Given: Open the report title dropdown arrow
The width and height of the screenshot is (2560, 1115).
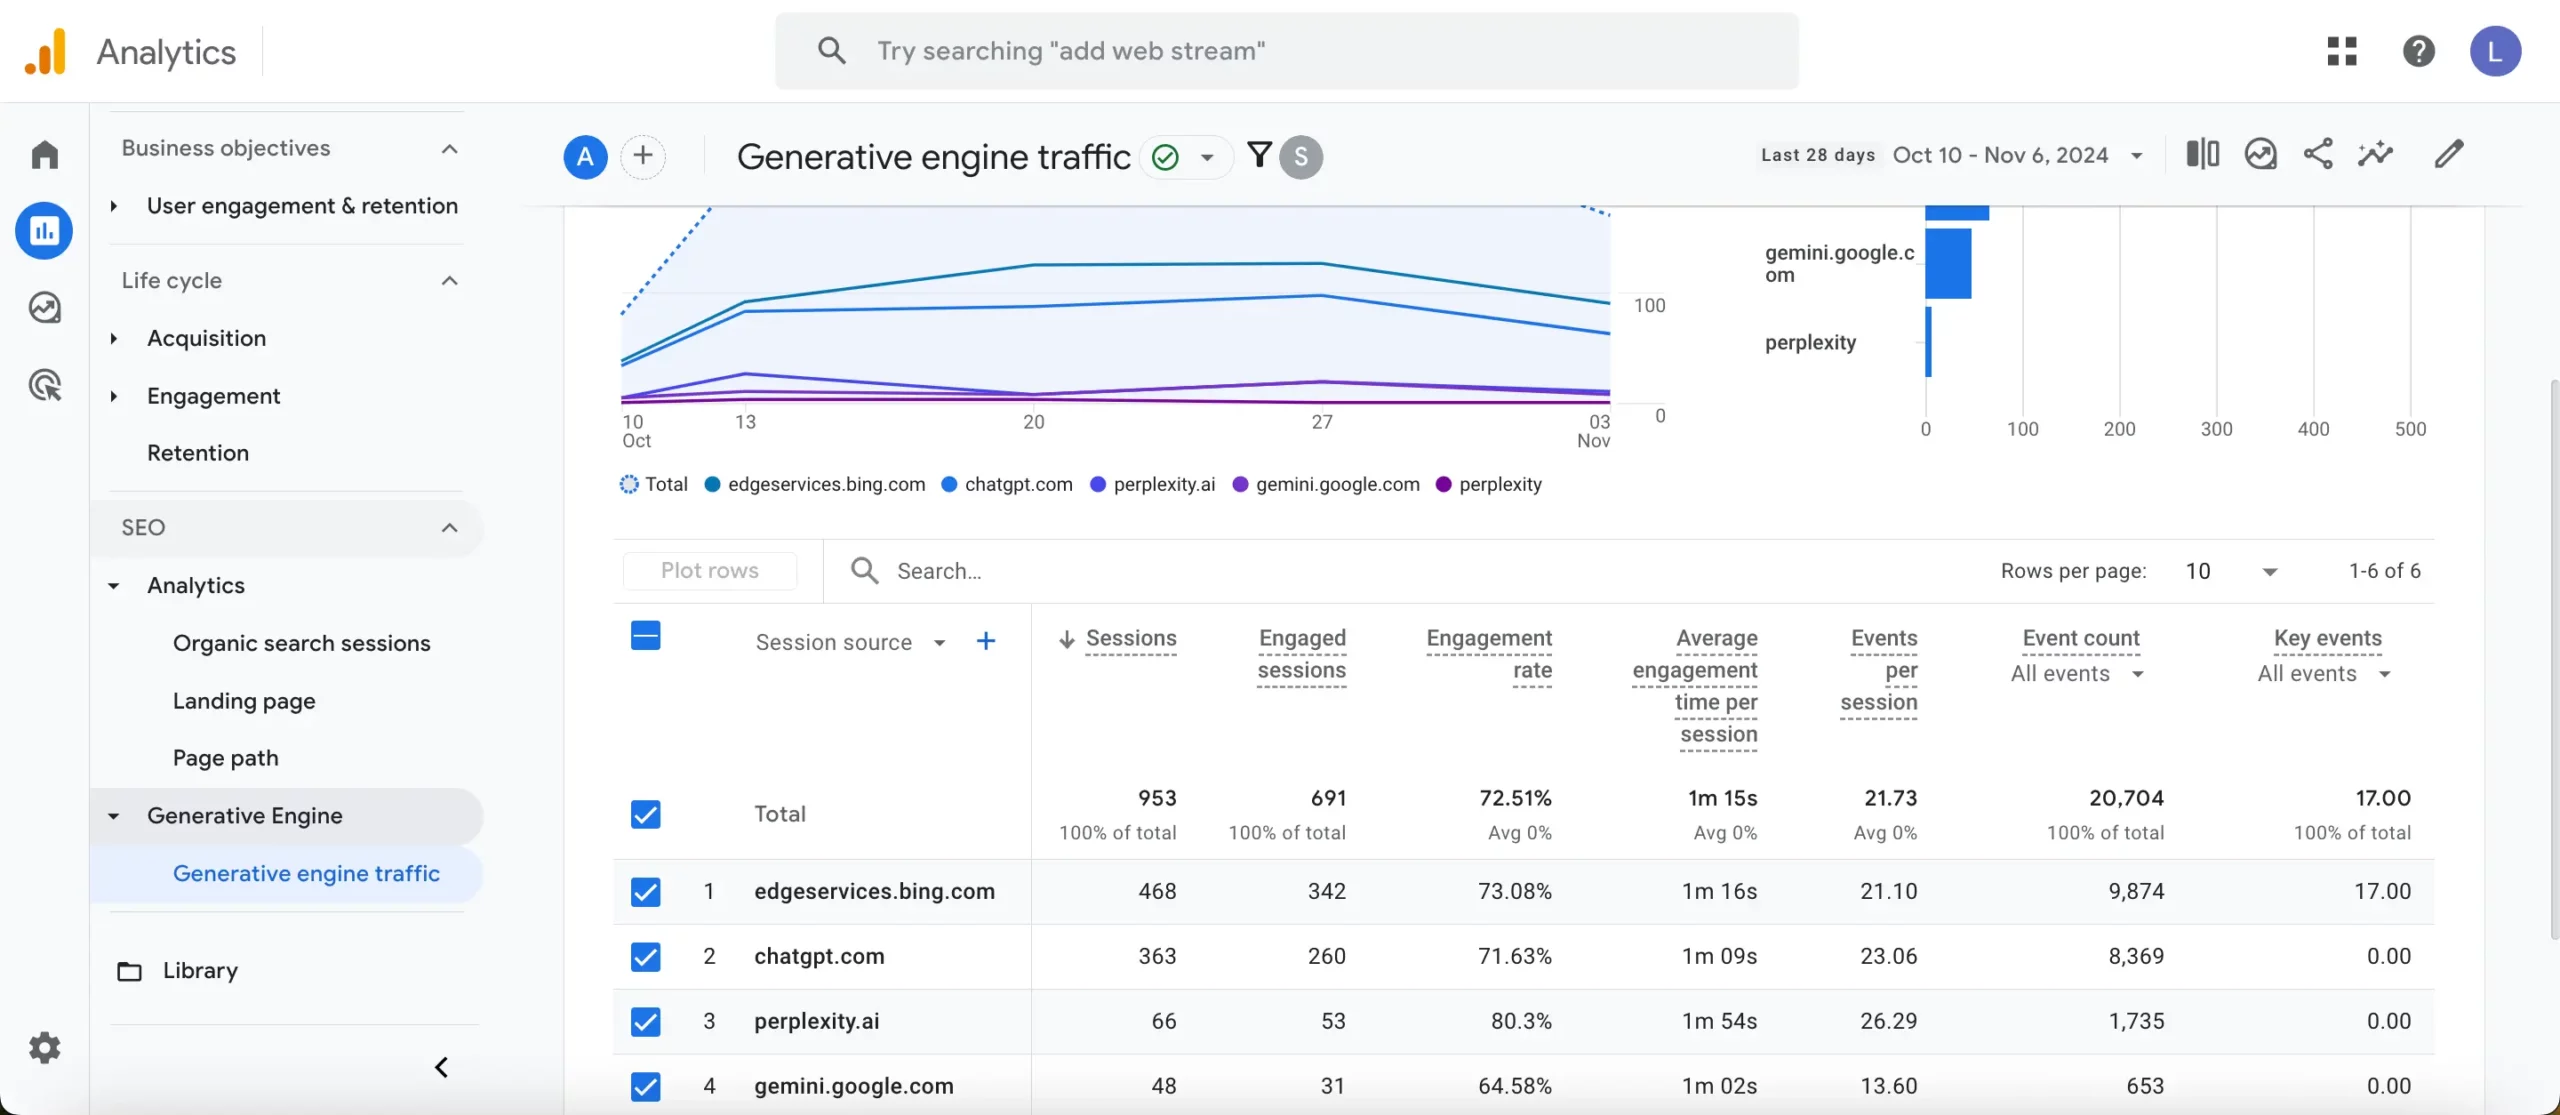Looking at the screenshot, I should point(1207,158).
